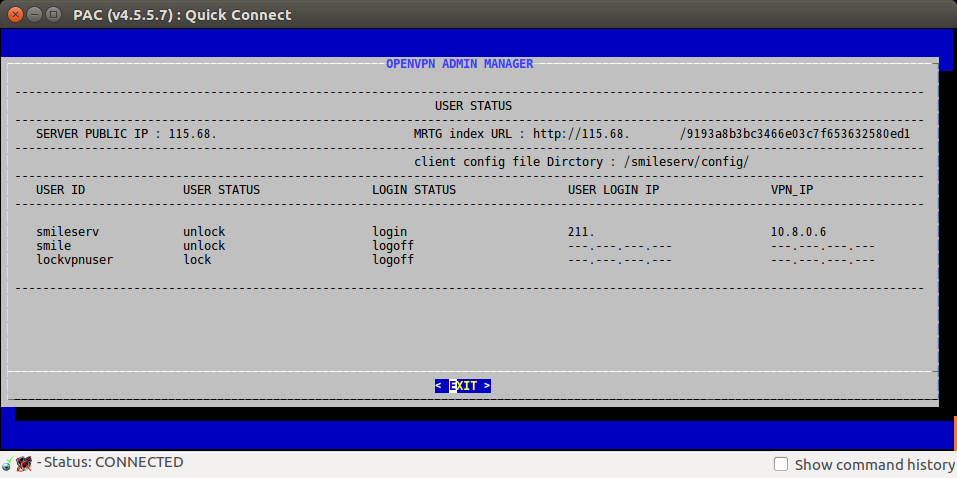Minimize the PAC Quick Connect window
Image resolution: width=957 pixels, height=478 pixels.
tap(35, 13)
